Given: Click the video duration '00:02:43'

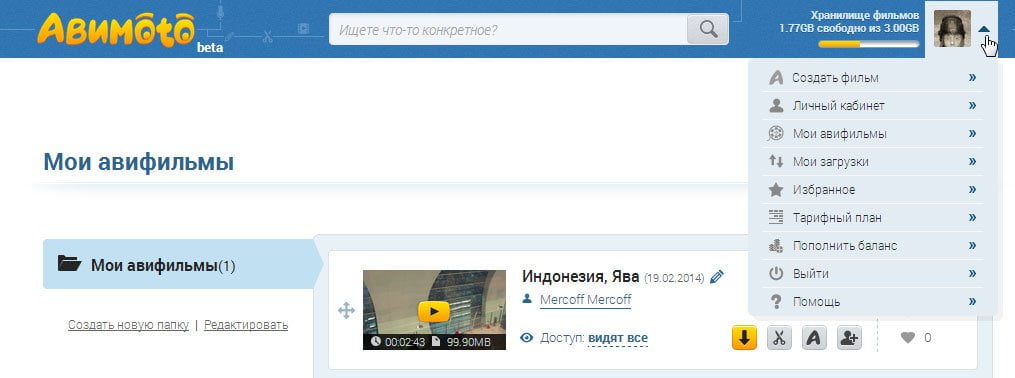Looking at the screenshot, I should click(x=405, y=342).
